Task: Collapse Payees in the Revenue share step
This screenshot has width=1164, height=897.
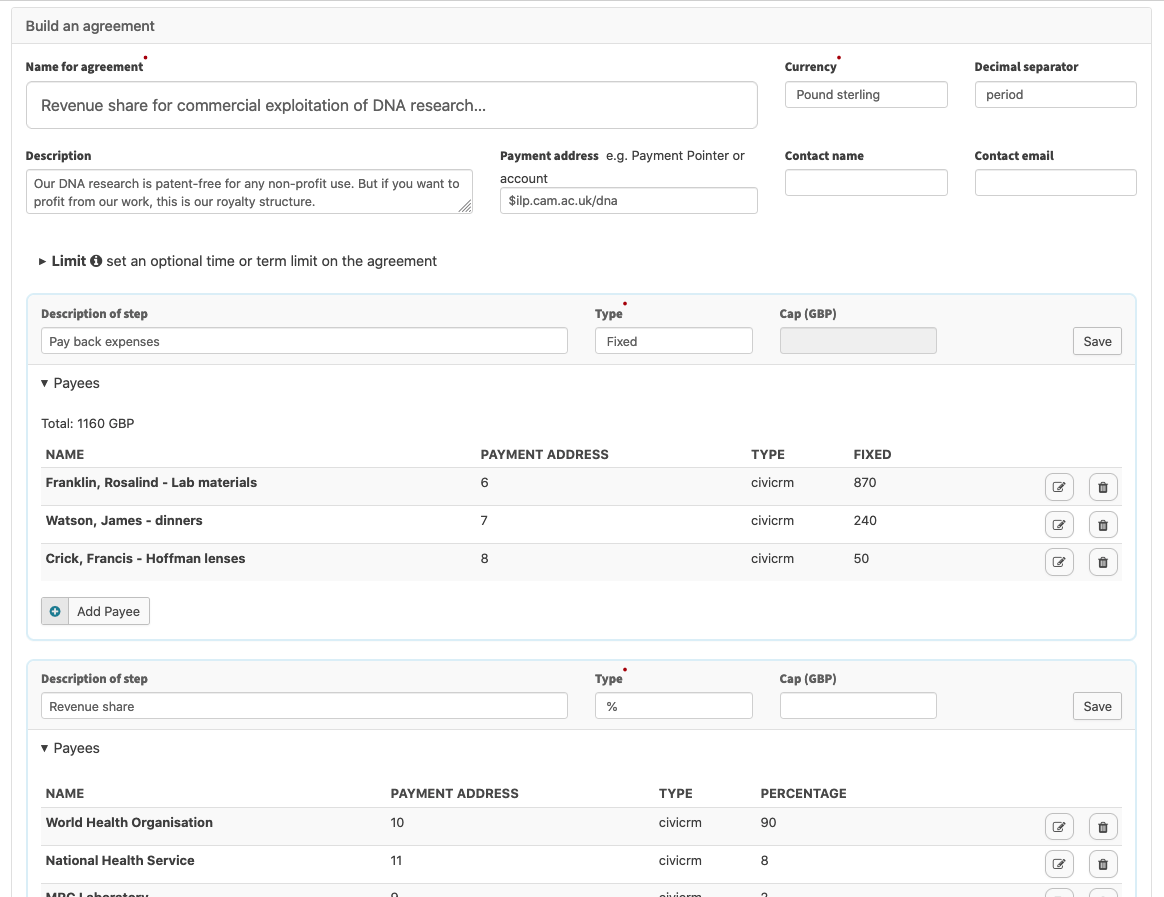Action: (x=44, y=748)
